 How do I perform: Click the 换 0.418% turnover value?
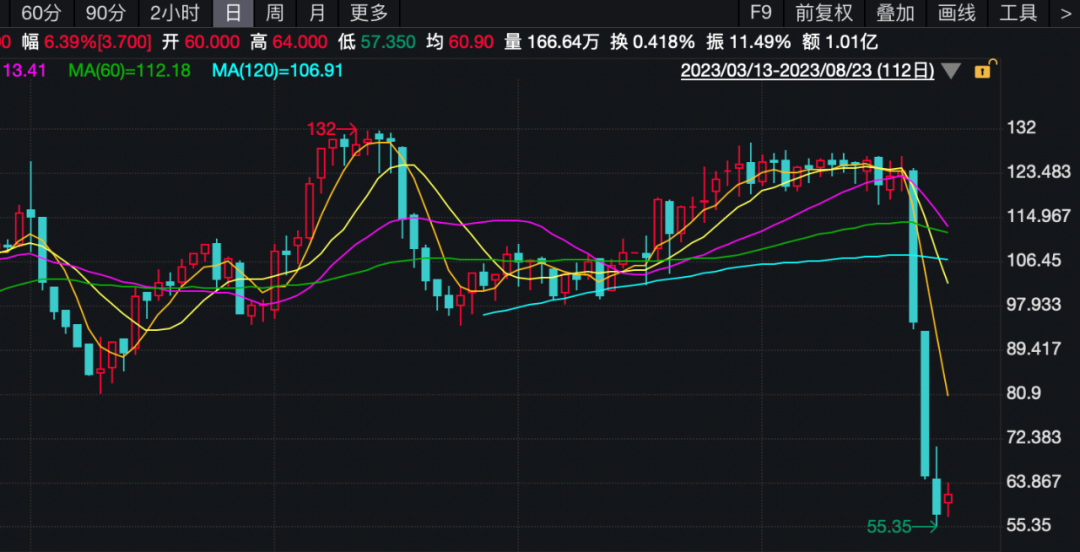[x=652, y=42]
